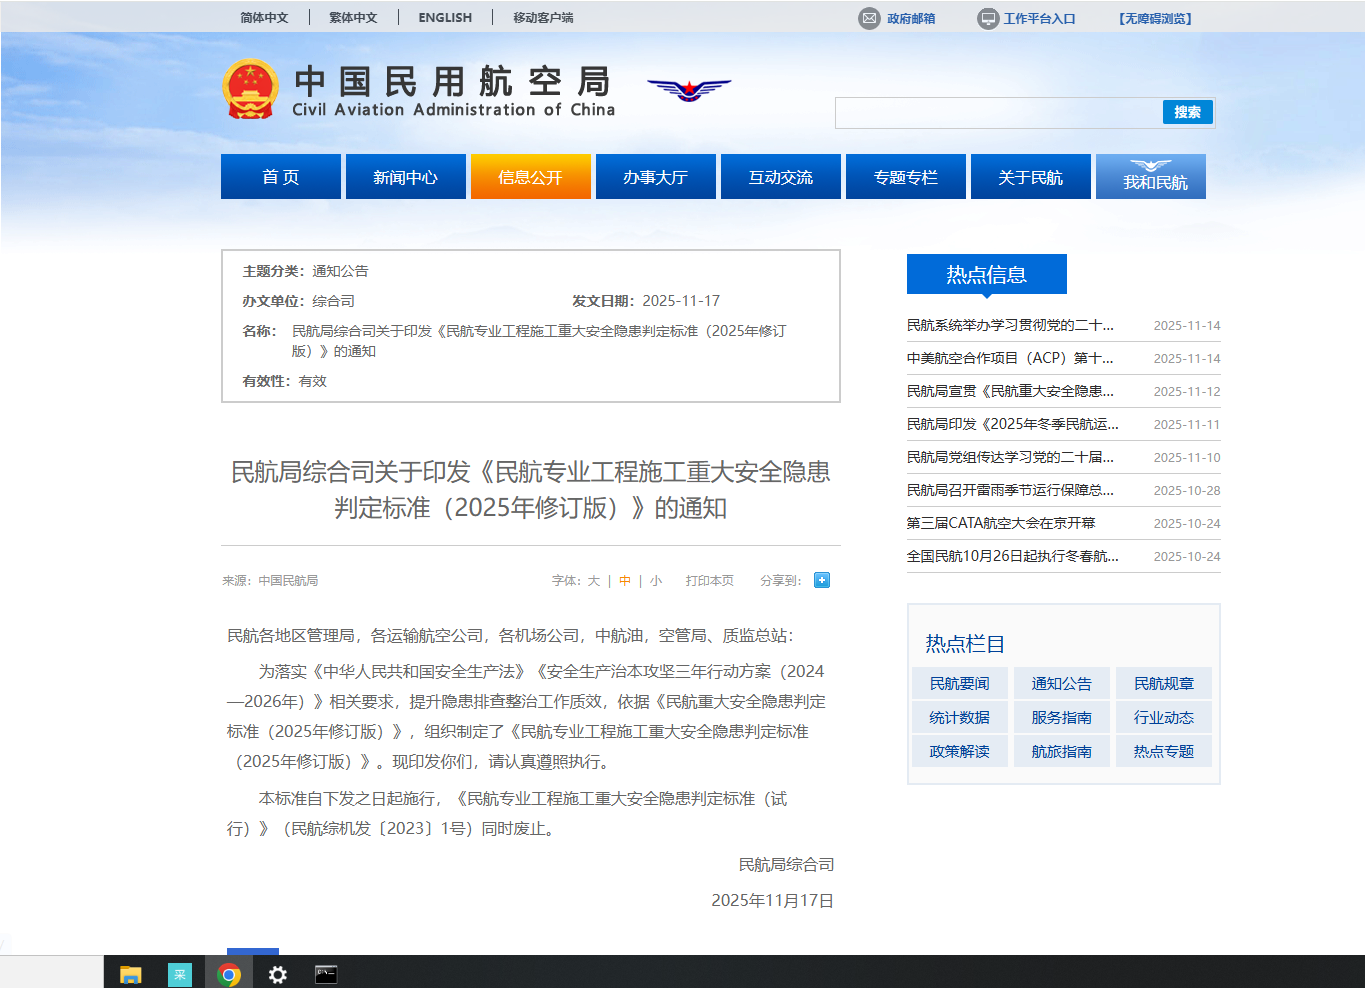
Task: Open the 民航规章 hot column
Action: 1163,682
